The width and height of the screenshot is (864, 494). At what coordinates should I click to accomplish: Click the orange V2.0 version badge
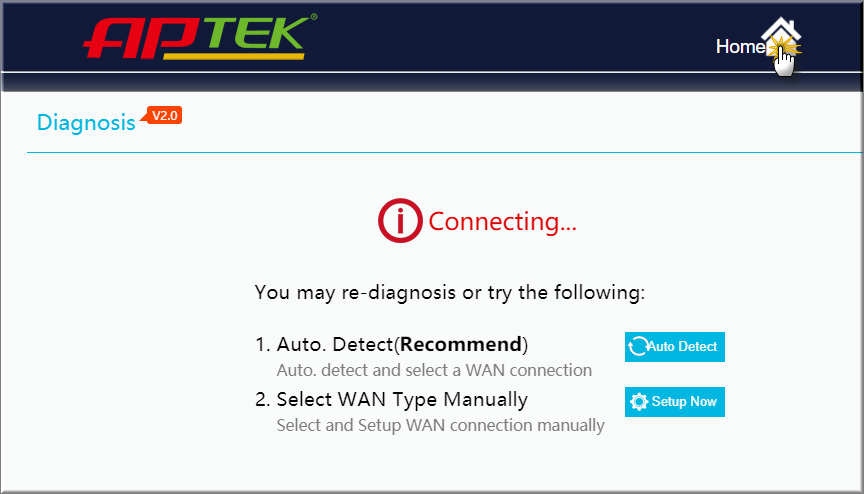[x=163, y=116]
